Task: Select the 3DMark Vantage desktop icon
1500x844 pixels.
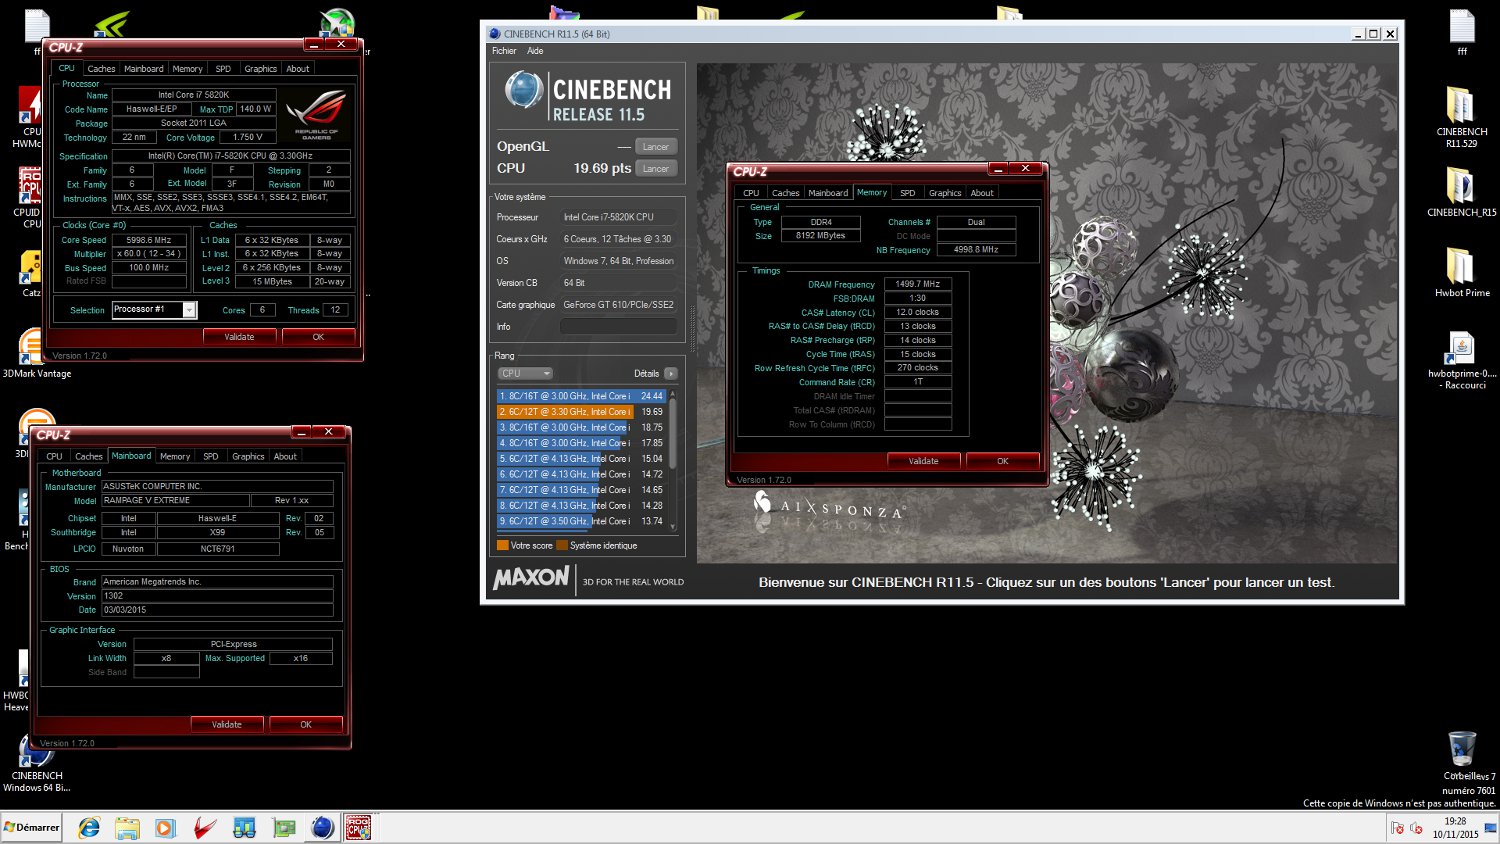Action: tap(36, 355)
